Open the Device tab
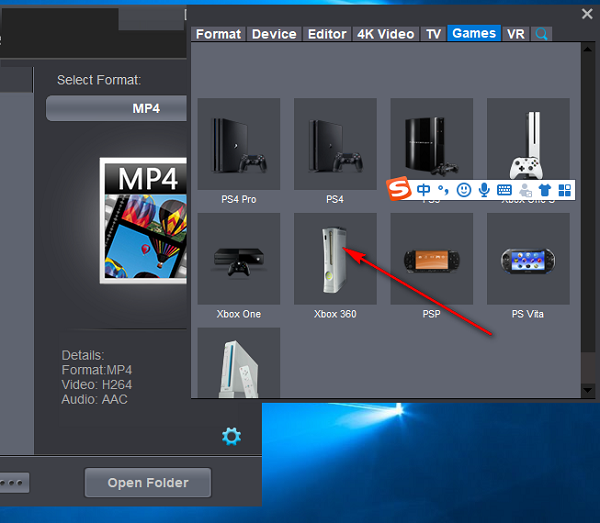This screenshot has width=600, height=523. (x=274, y=34)
